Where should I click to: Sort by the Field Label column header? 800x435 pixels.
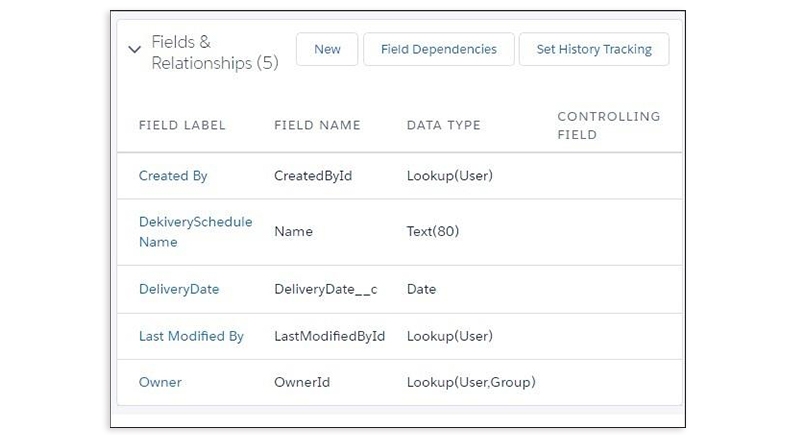click(x=182, y=125)
